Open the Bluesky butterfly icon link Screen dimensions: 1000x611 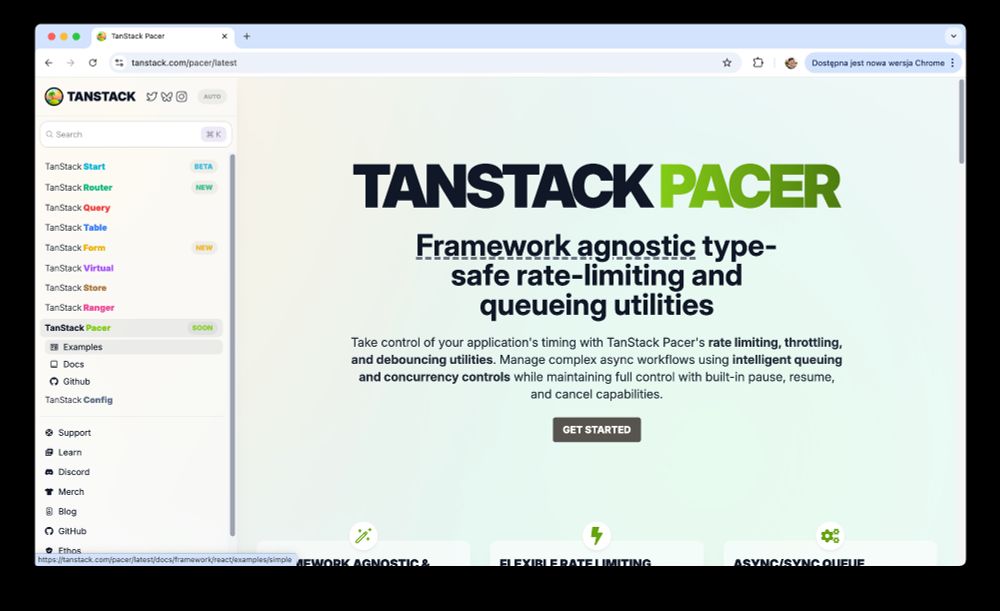coord(166,96)
